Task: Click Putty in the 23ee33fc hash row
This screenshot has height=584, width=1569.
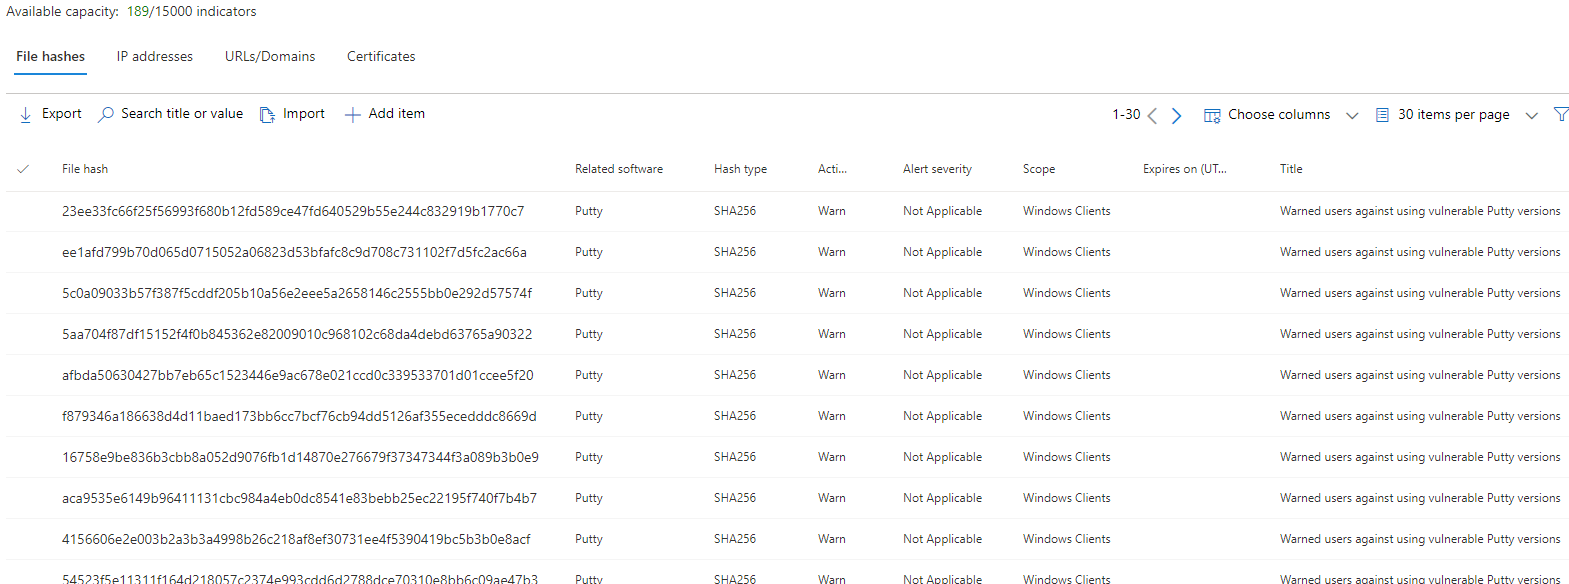Action: 589,211
